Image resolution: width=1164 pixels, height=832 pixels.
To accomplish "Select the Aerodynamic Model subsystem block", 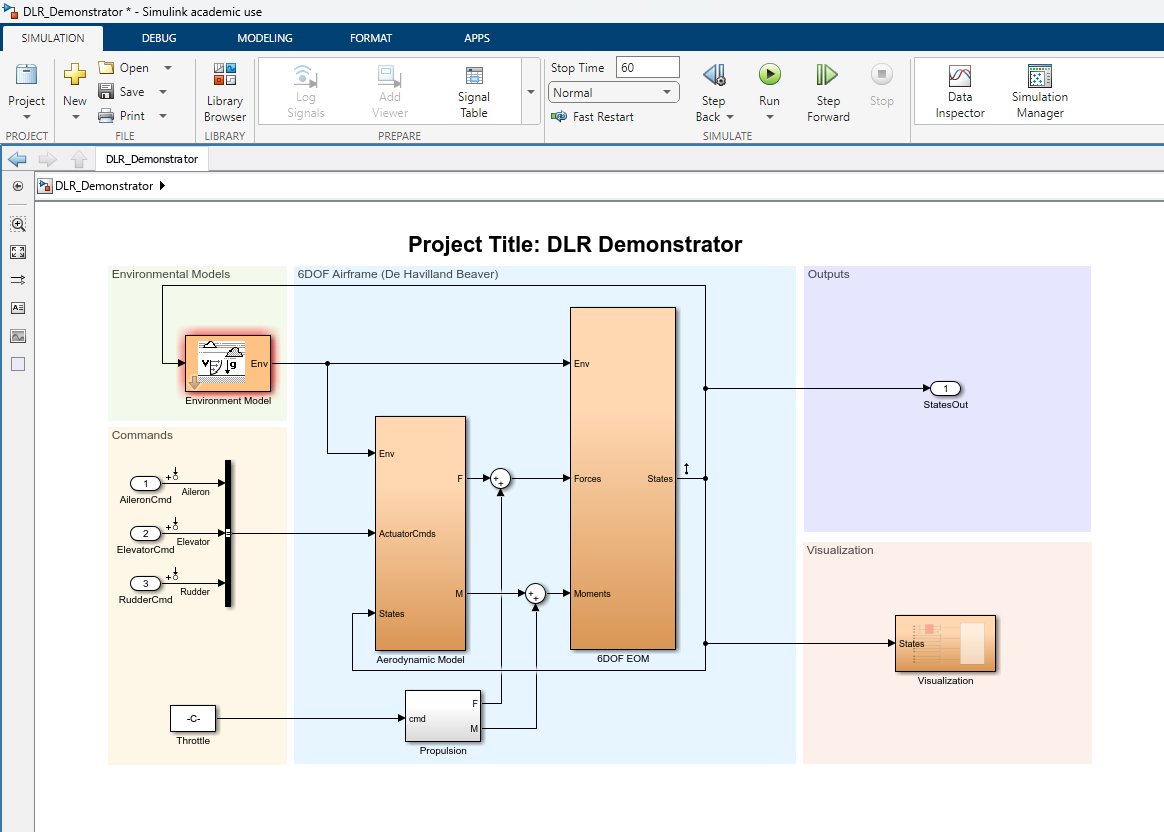I will pyautogui.click(x=420, y=534).
